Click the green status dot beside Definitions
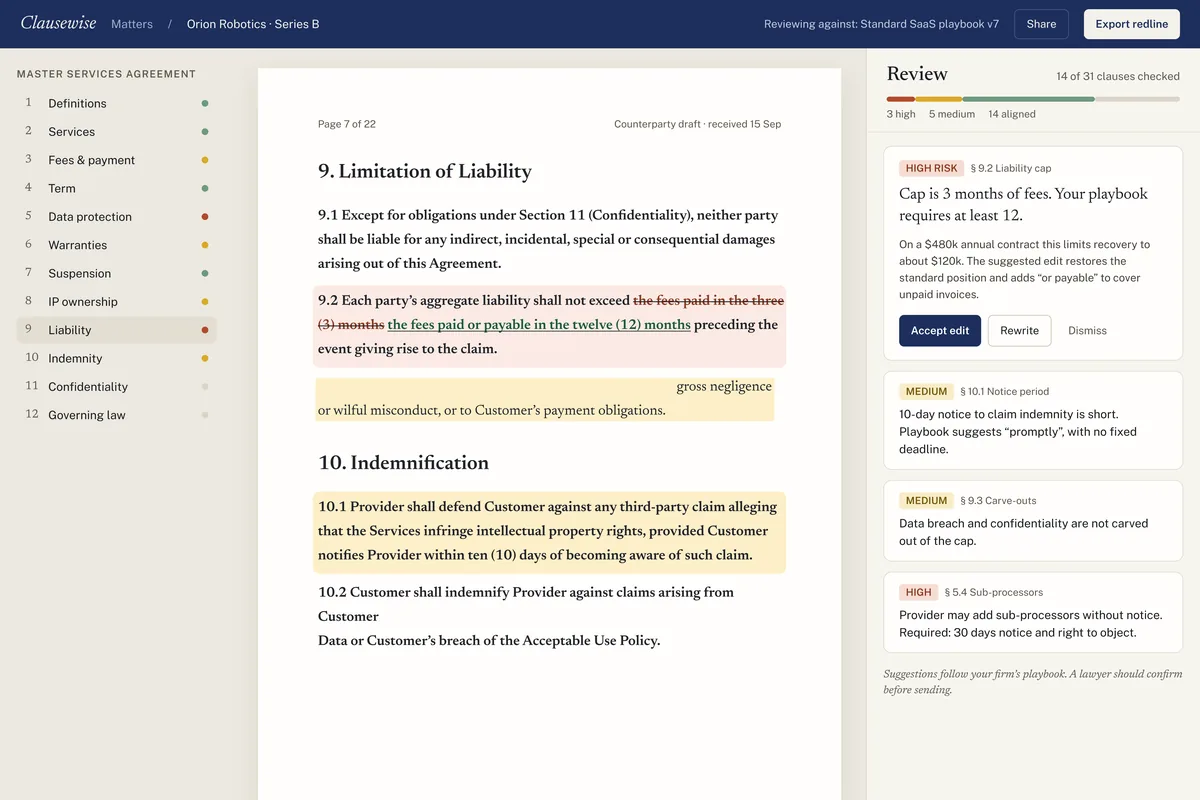 tap(205, 103)
